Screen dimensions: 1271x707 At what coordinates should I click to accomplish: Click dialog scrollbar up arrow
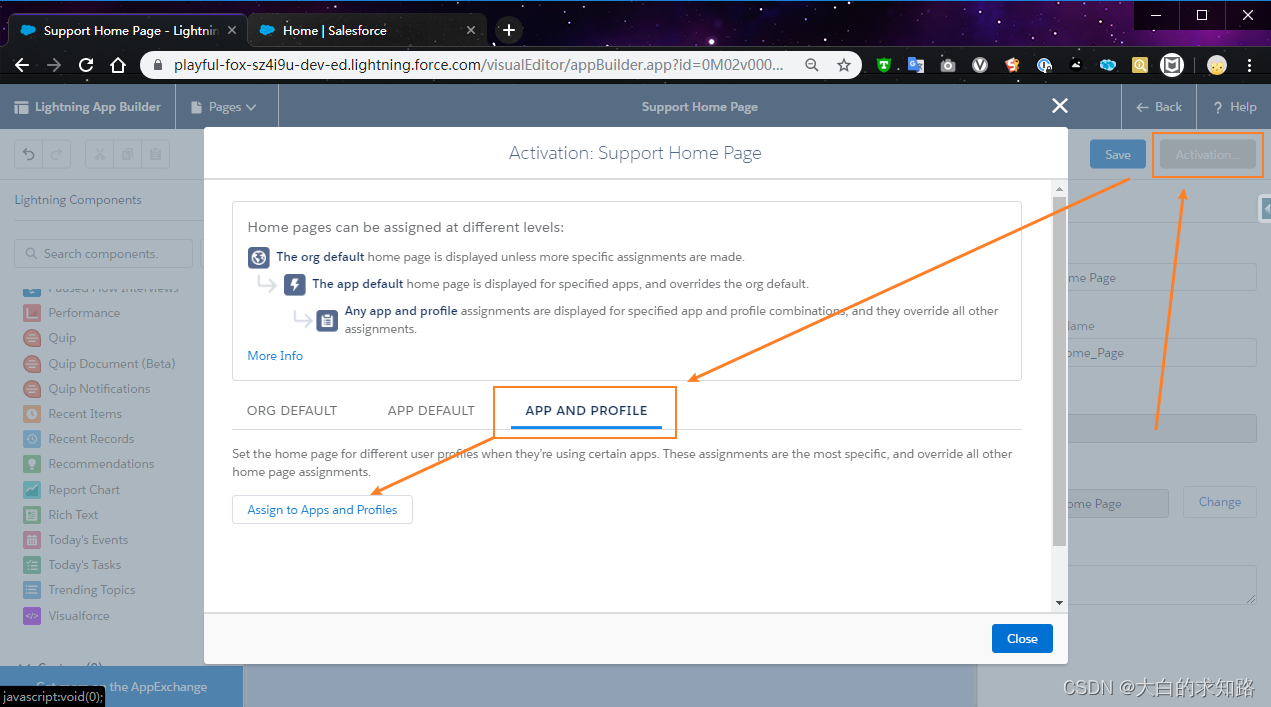click(1060, 189)
